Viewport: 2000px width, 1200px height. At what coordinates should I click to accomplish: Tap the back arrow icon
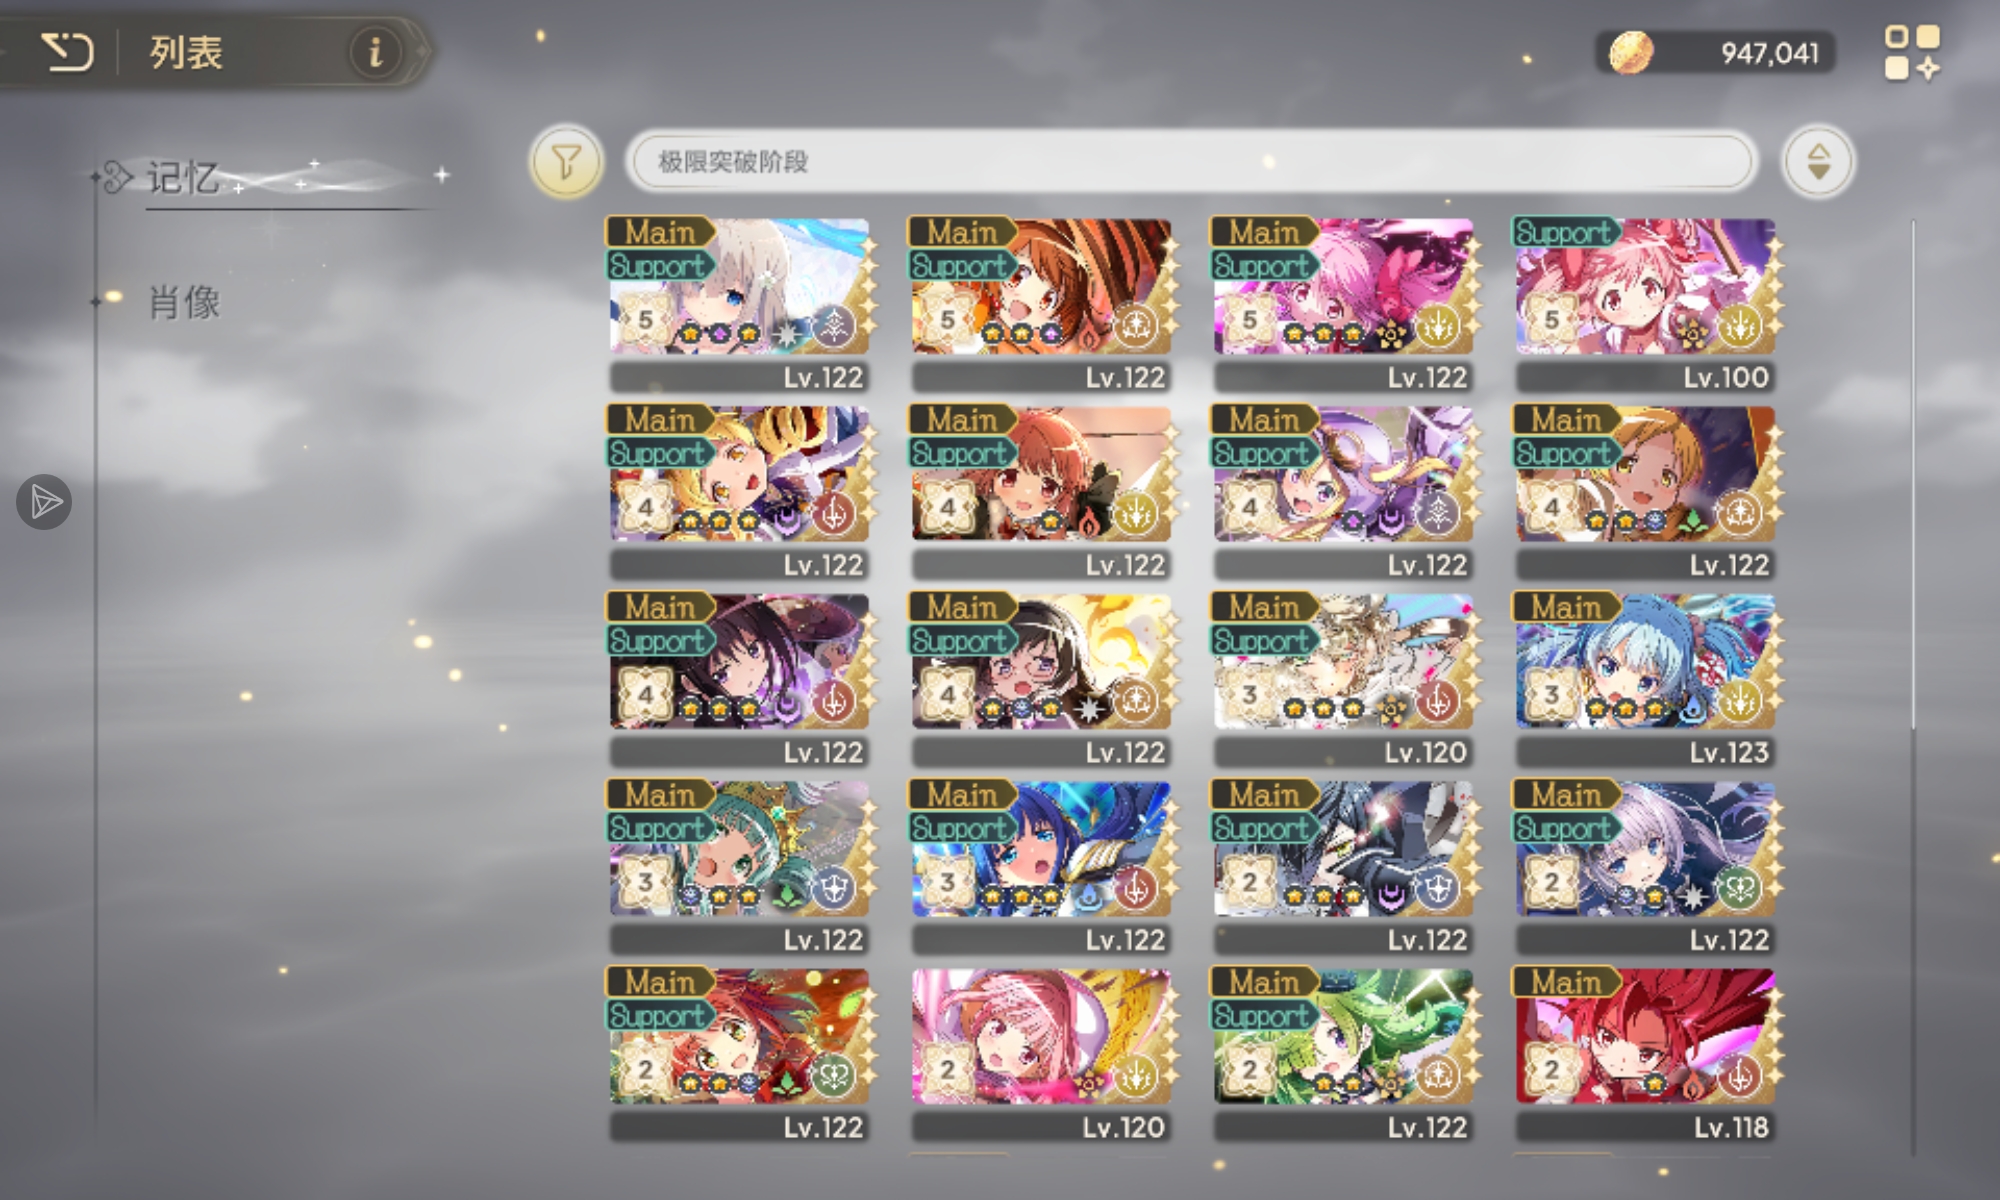coord(68,52)
